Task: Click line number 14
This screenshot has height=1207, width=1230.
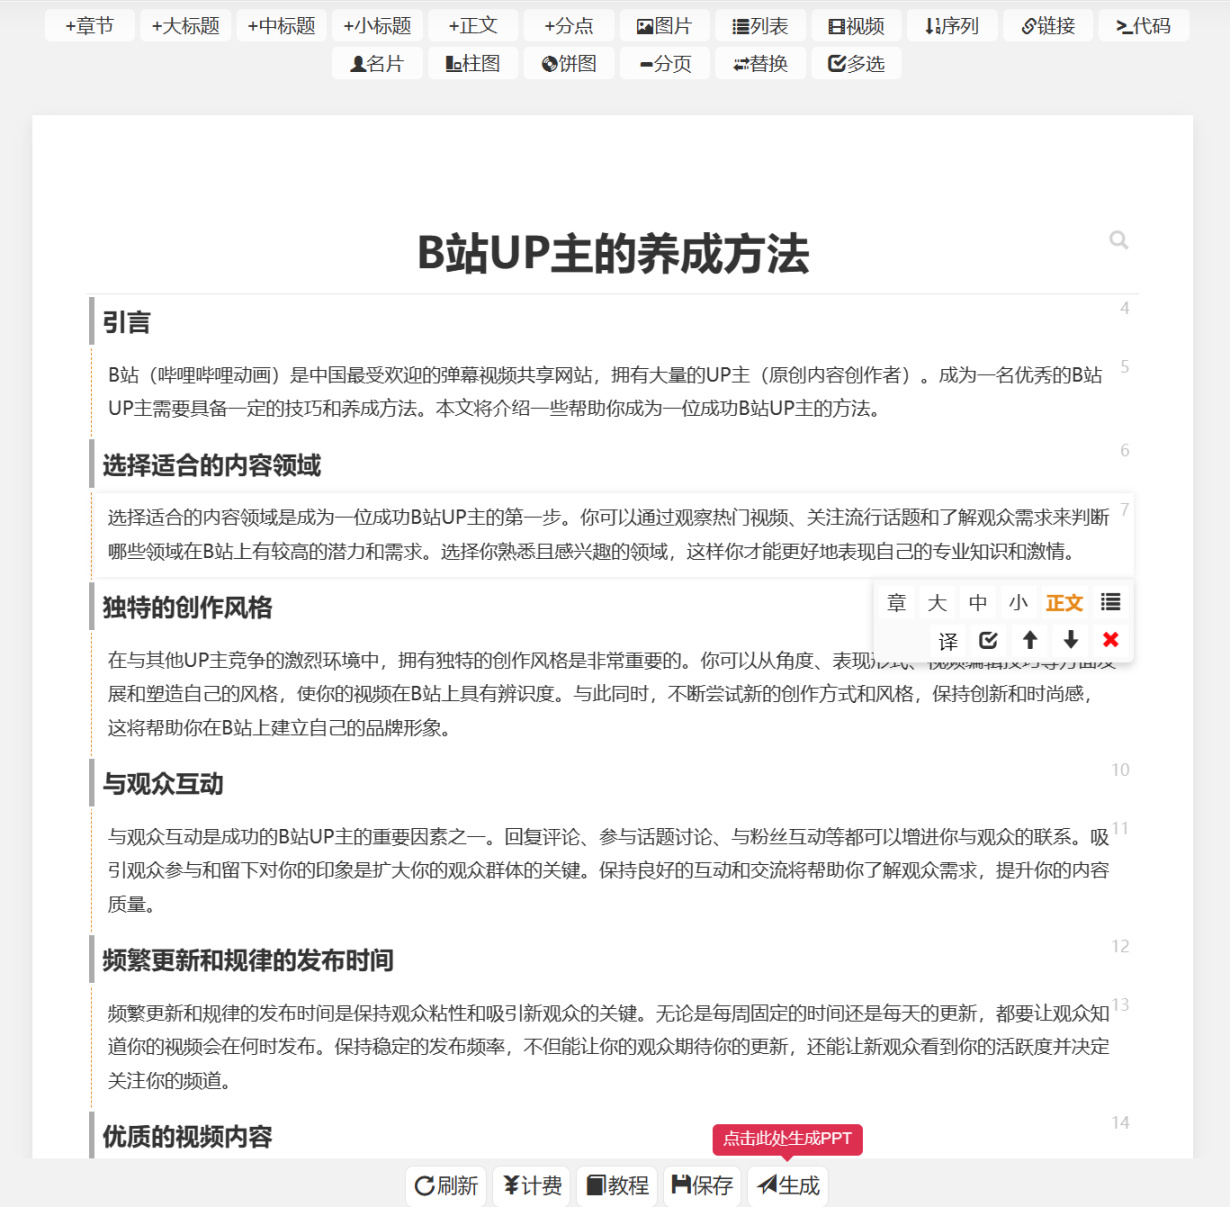Action: [1121, 1123]
